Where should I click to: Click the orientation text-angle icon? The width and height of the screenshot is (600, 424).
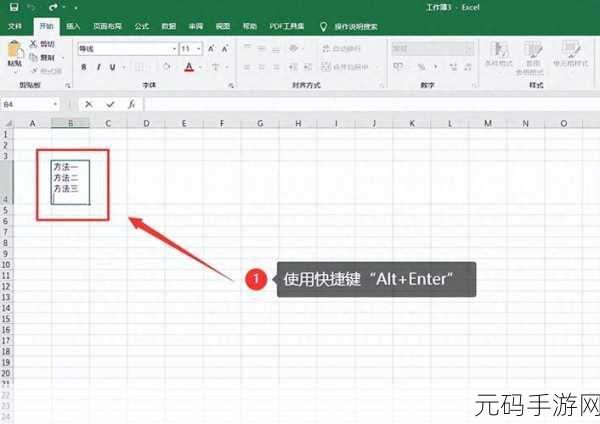tap(293, 48)
